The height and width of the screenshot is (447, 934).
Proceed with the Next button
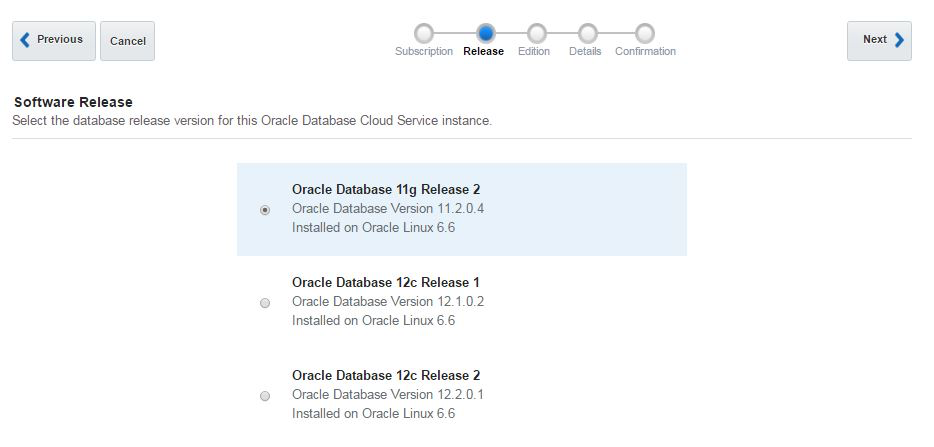pyautogui.click(x=879, y=40)
